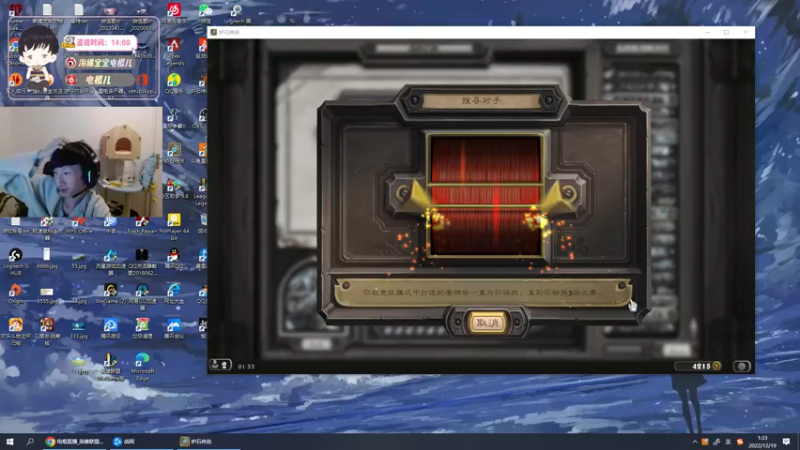Expand the system tray hidden icons chevron

(694, 442)
